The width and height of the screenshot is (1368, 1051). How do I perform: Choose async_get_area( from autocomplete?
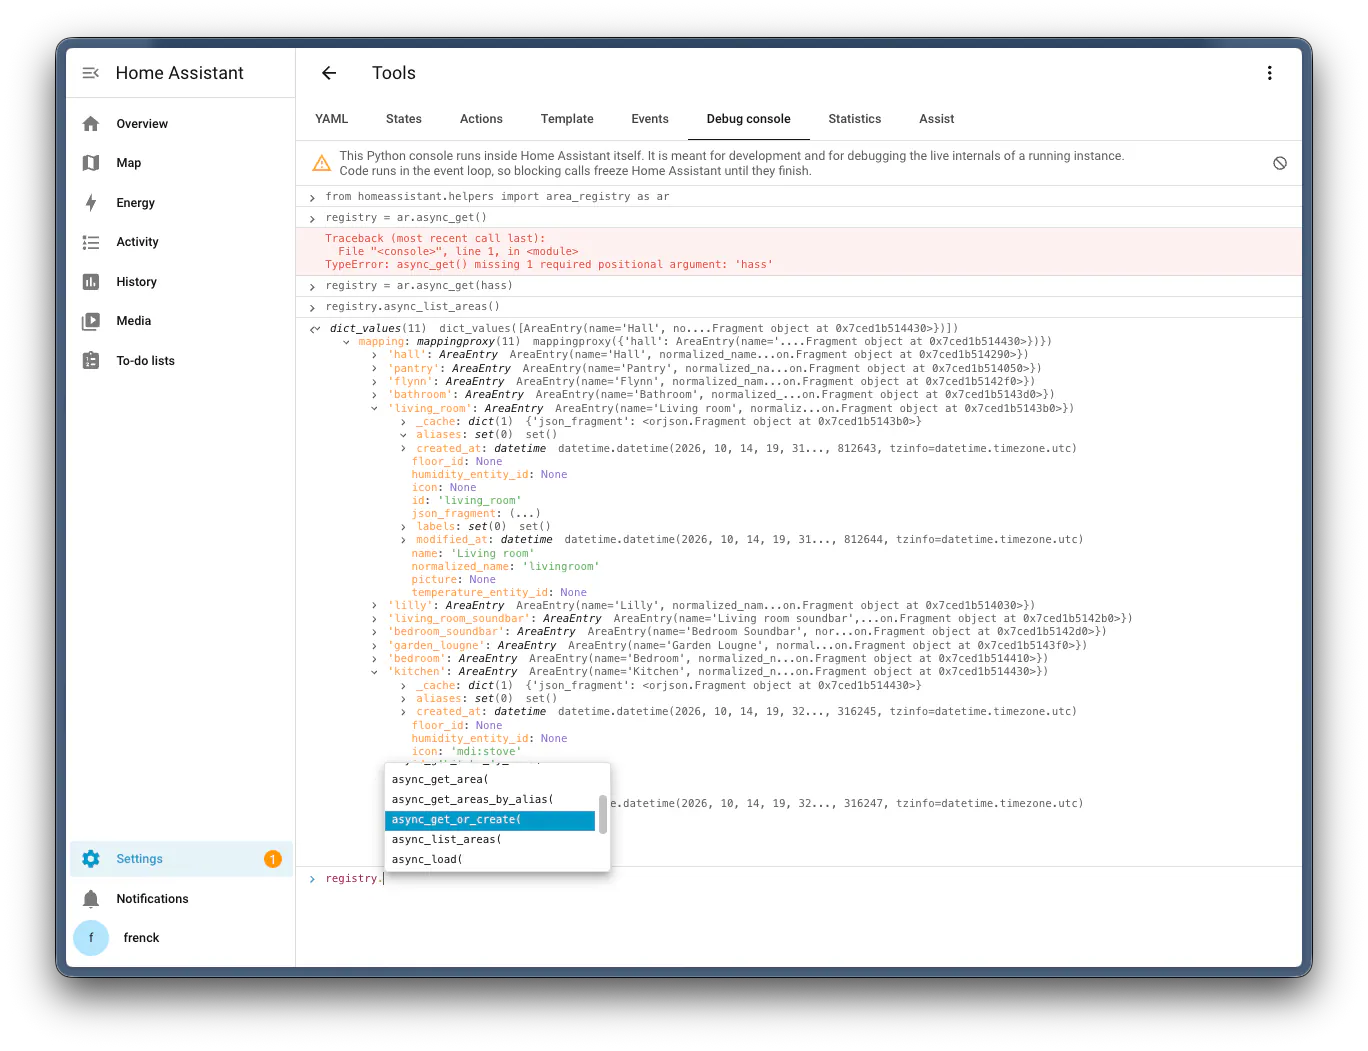(490, 780)
